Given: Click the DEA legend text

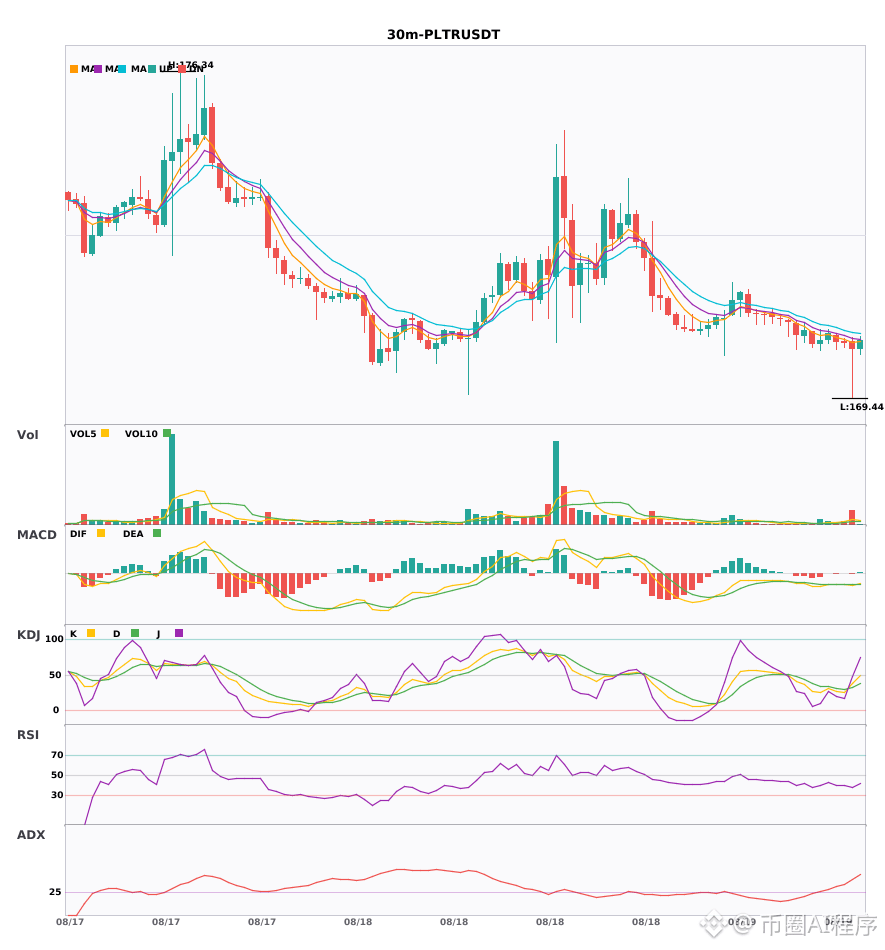Looking at the screenshot, I should tap(133, 534).
